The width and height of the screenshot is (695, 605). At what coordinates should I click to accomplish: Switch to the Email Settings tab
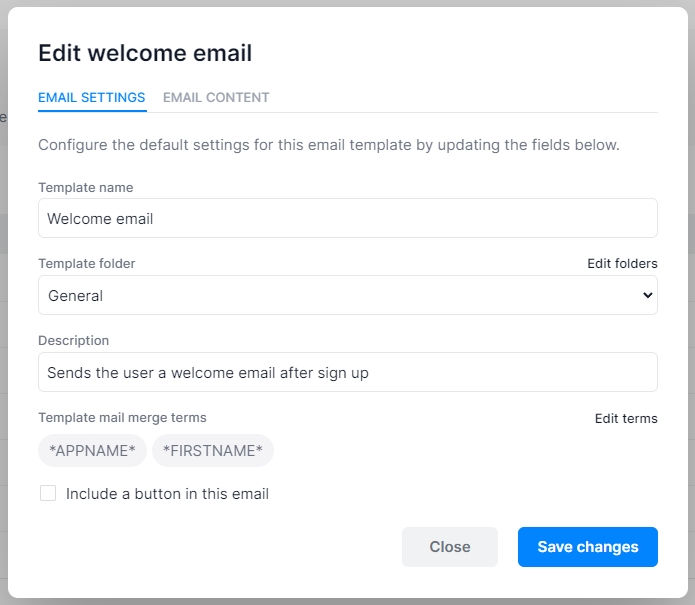[x=91, y=98]
